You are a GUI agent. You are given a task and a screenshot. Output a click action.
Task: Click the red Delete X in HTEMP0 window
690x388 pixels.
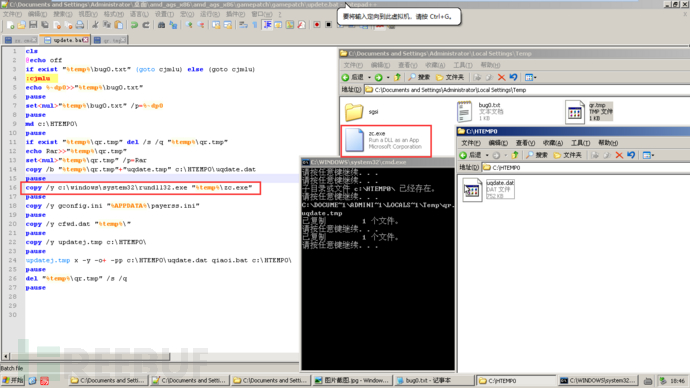point(619,155)
